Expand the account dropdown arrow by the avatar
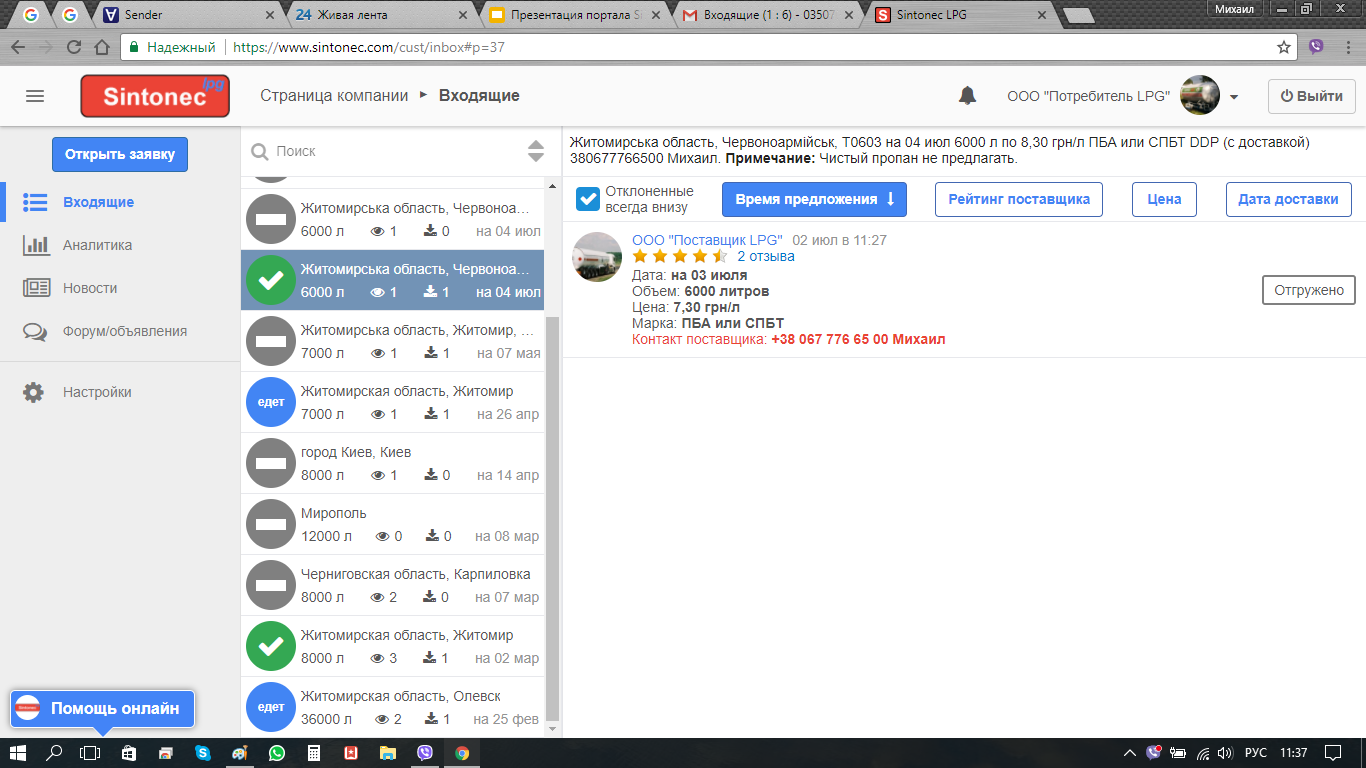 (1234, 97)
